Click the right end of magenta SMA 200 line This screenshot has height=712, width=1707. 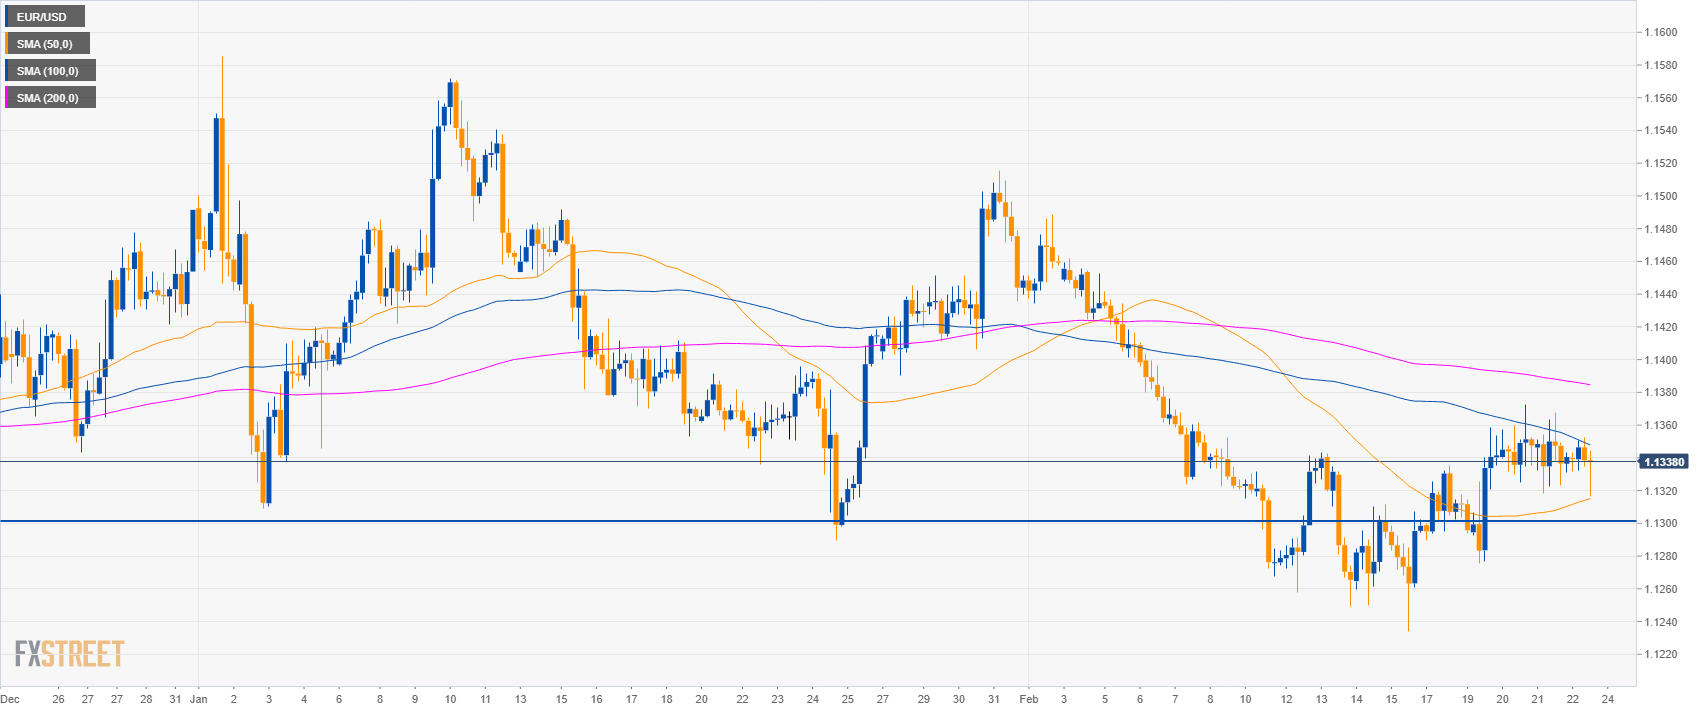coord(1588,384)
